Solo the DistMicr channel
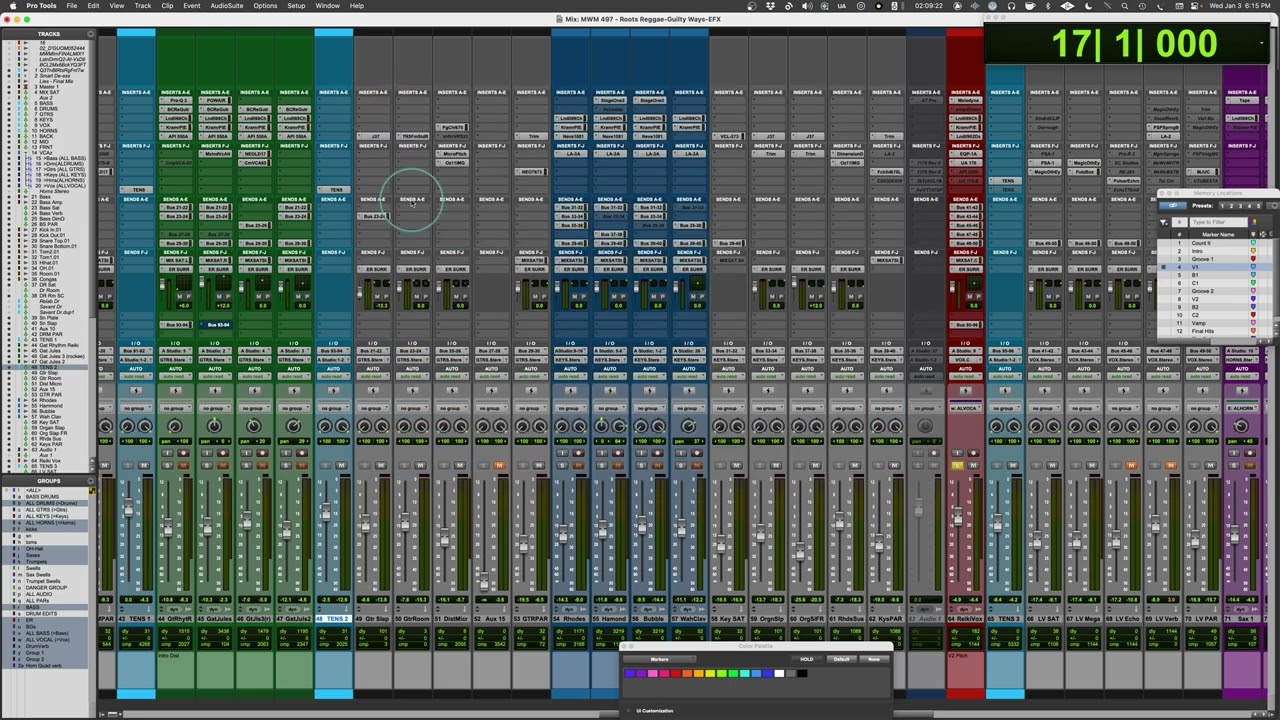The height and width of the screenshot is (720, 1280). [x=444, y=465]
